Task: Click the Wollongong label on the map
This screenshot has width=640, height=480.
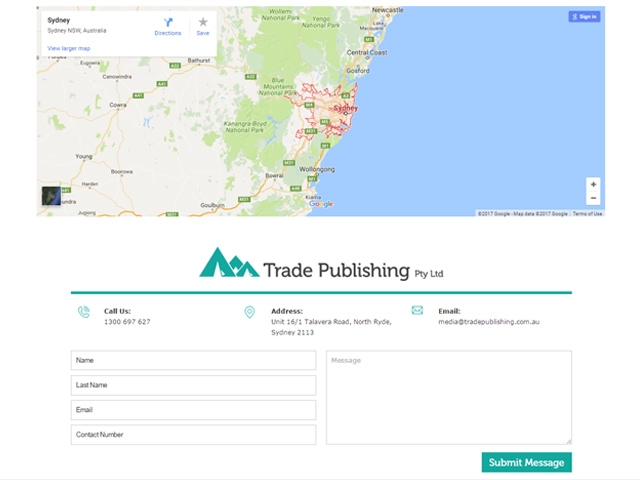Action: (x=317, y=169)
